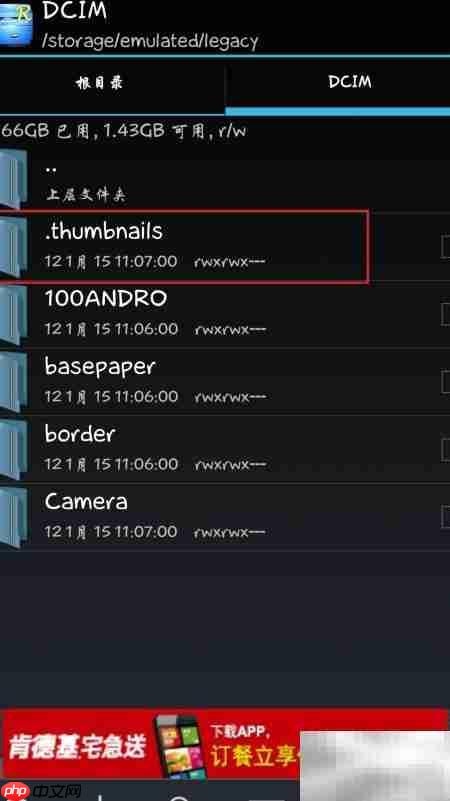Switch to the 根目录 tab
Viewport: 450px width, 801px height.
(x=112, y=83)
